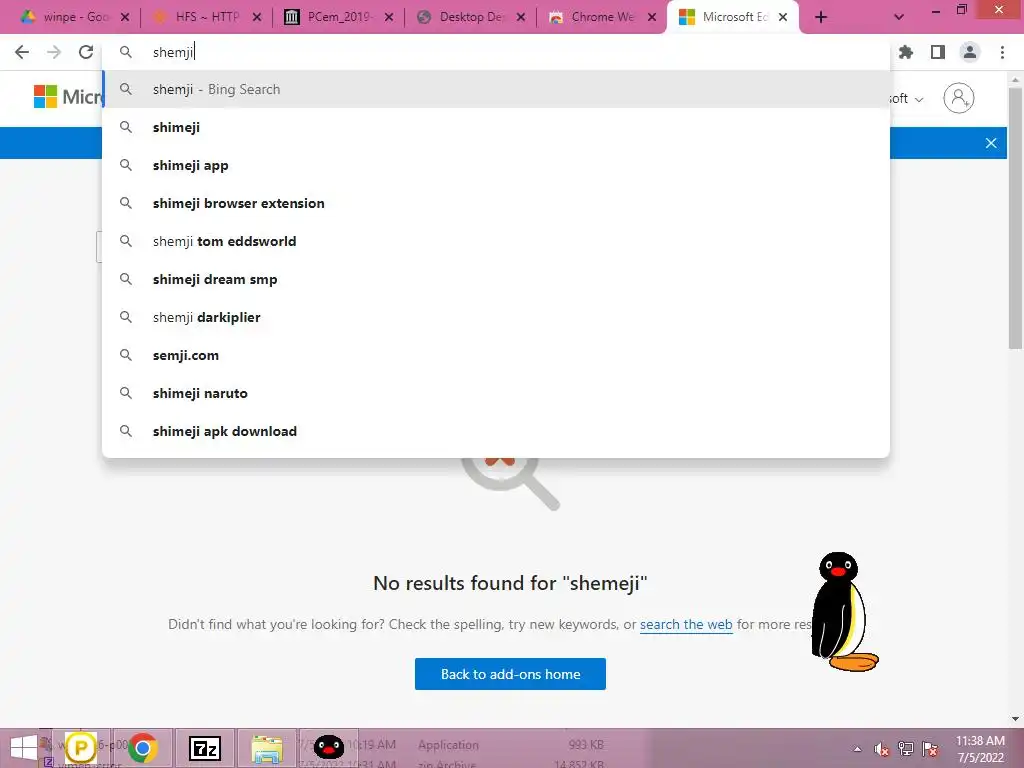1024x768 pixels.
Task: Select the 'semji.com' suggestion
Action: [496, 355]
